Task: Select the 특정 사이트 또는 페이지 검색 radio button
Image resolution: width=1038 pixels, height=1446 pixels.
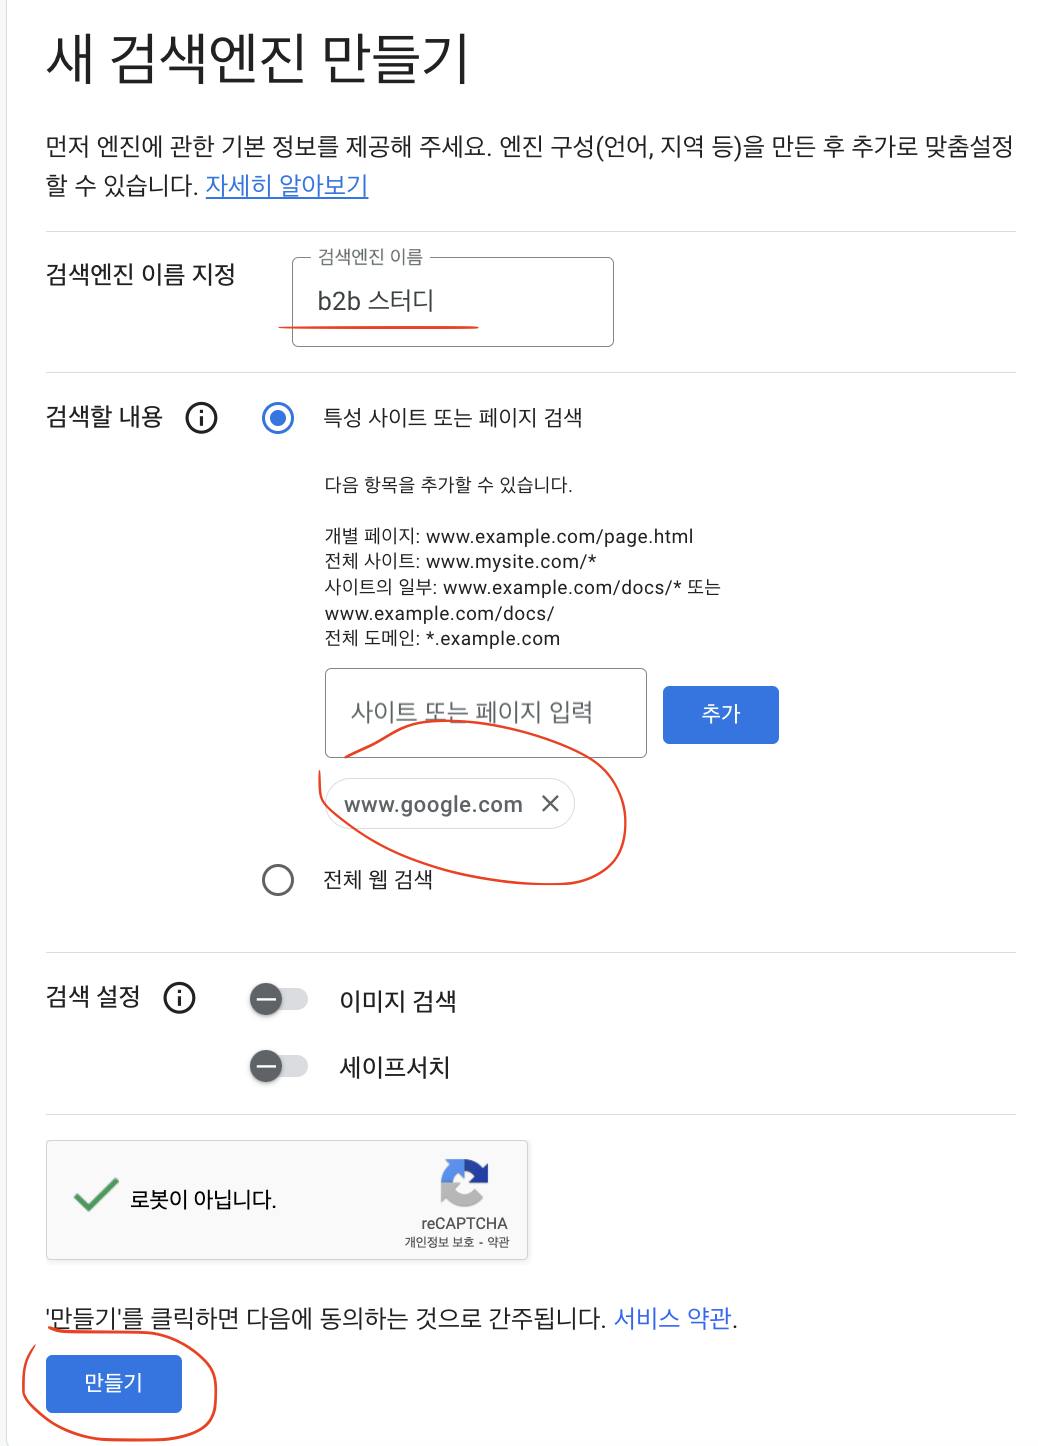Action: coord(278,417)
